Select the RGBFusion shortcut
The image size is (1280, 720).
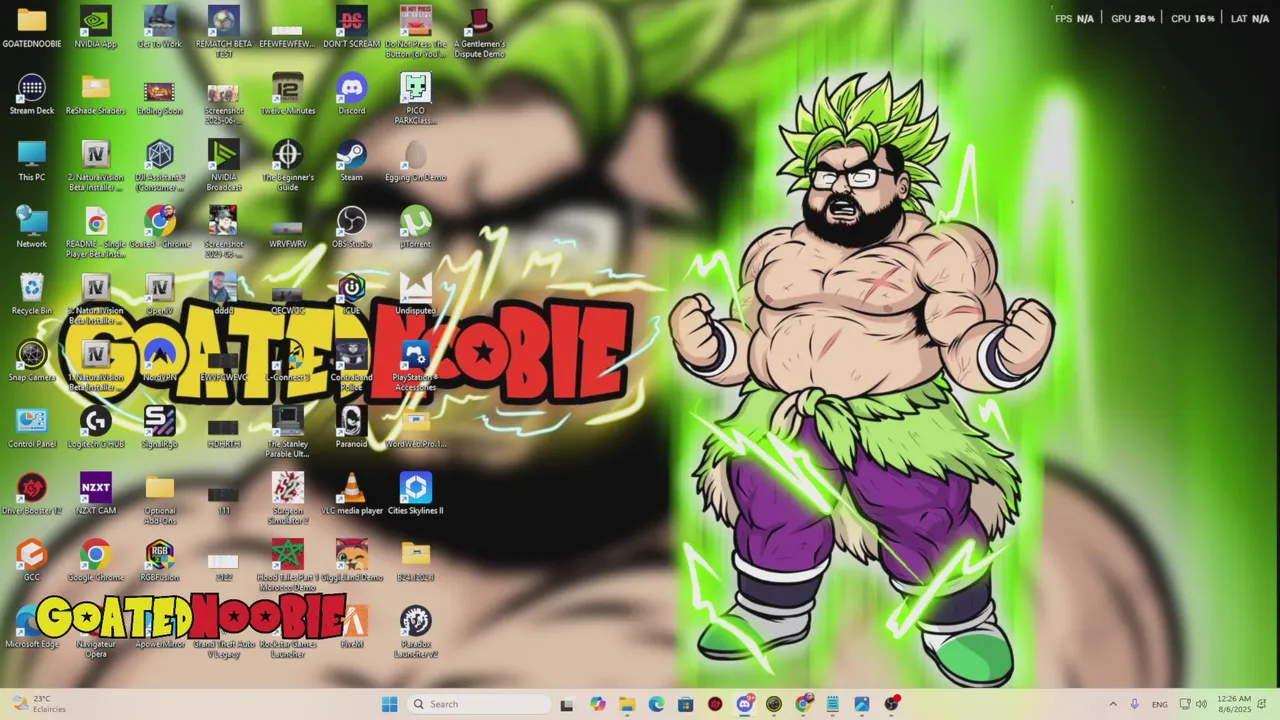tap(160, 561)
